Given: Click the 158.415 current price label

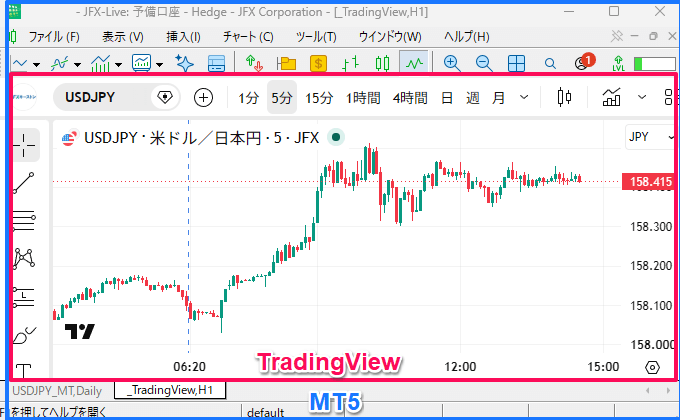Looking at the screenshot, I should (648, 181).
